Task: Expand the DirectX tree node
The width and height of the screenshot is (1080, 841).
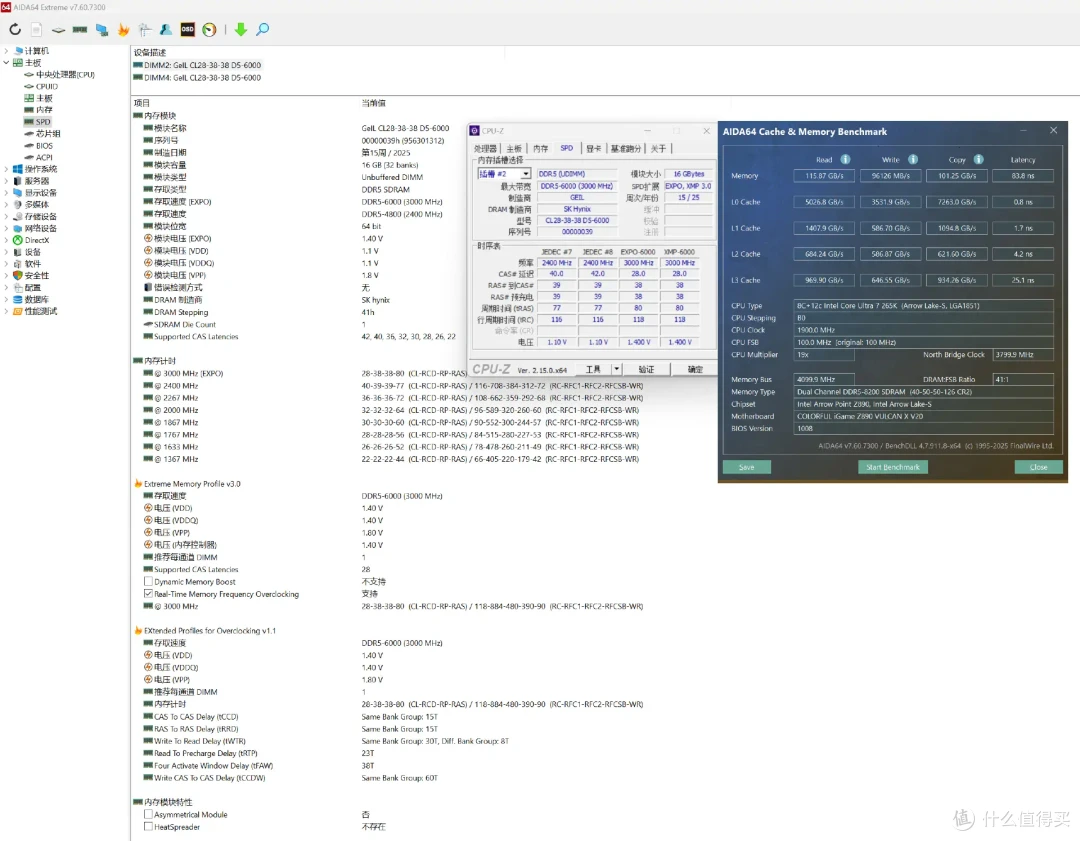Action: tap(6, 240)
